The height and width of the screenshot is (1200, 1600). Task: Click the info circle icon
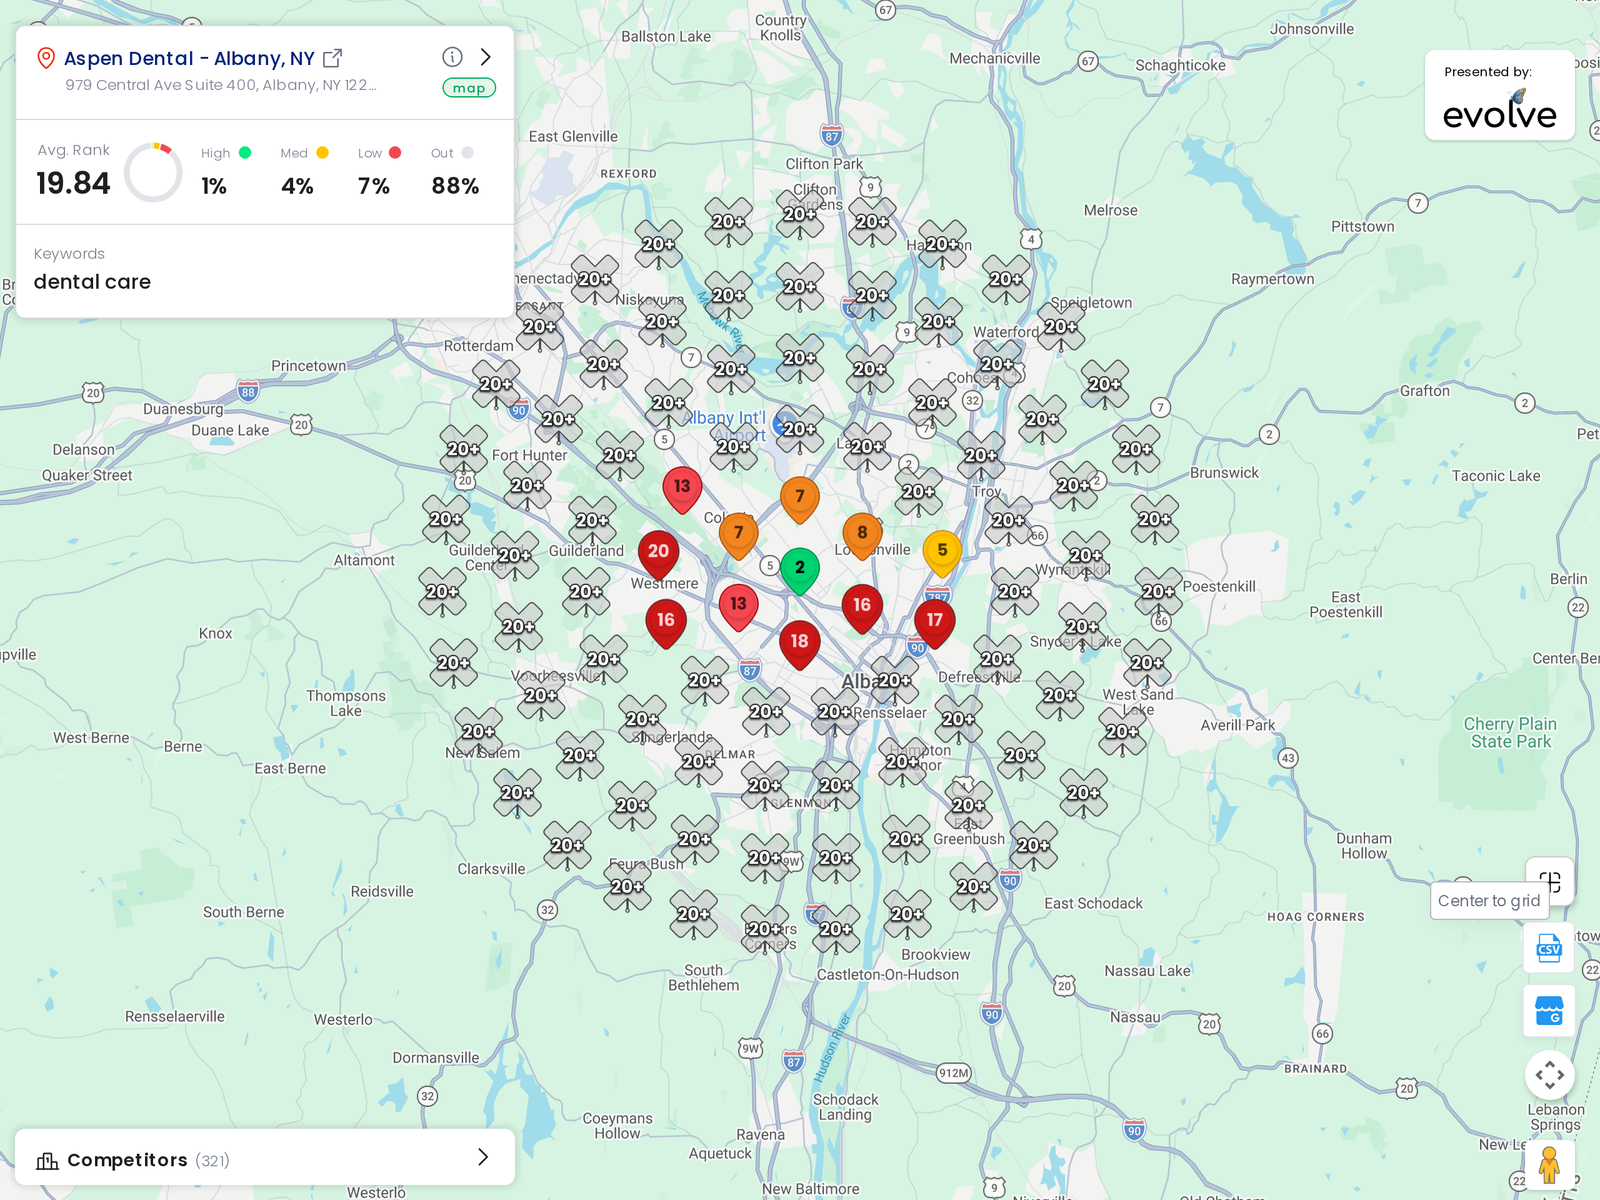pyautogui.click(x=452, y=57)
